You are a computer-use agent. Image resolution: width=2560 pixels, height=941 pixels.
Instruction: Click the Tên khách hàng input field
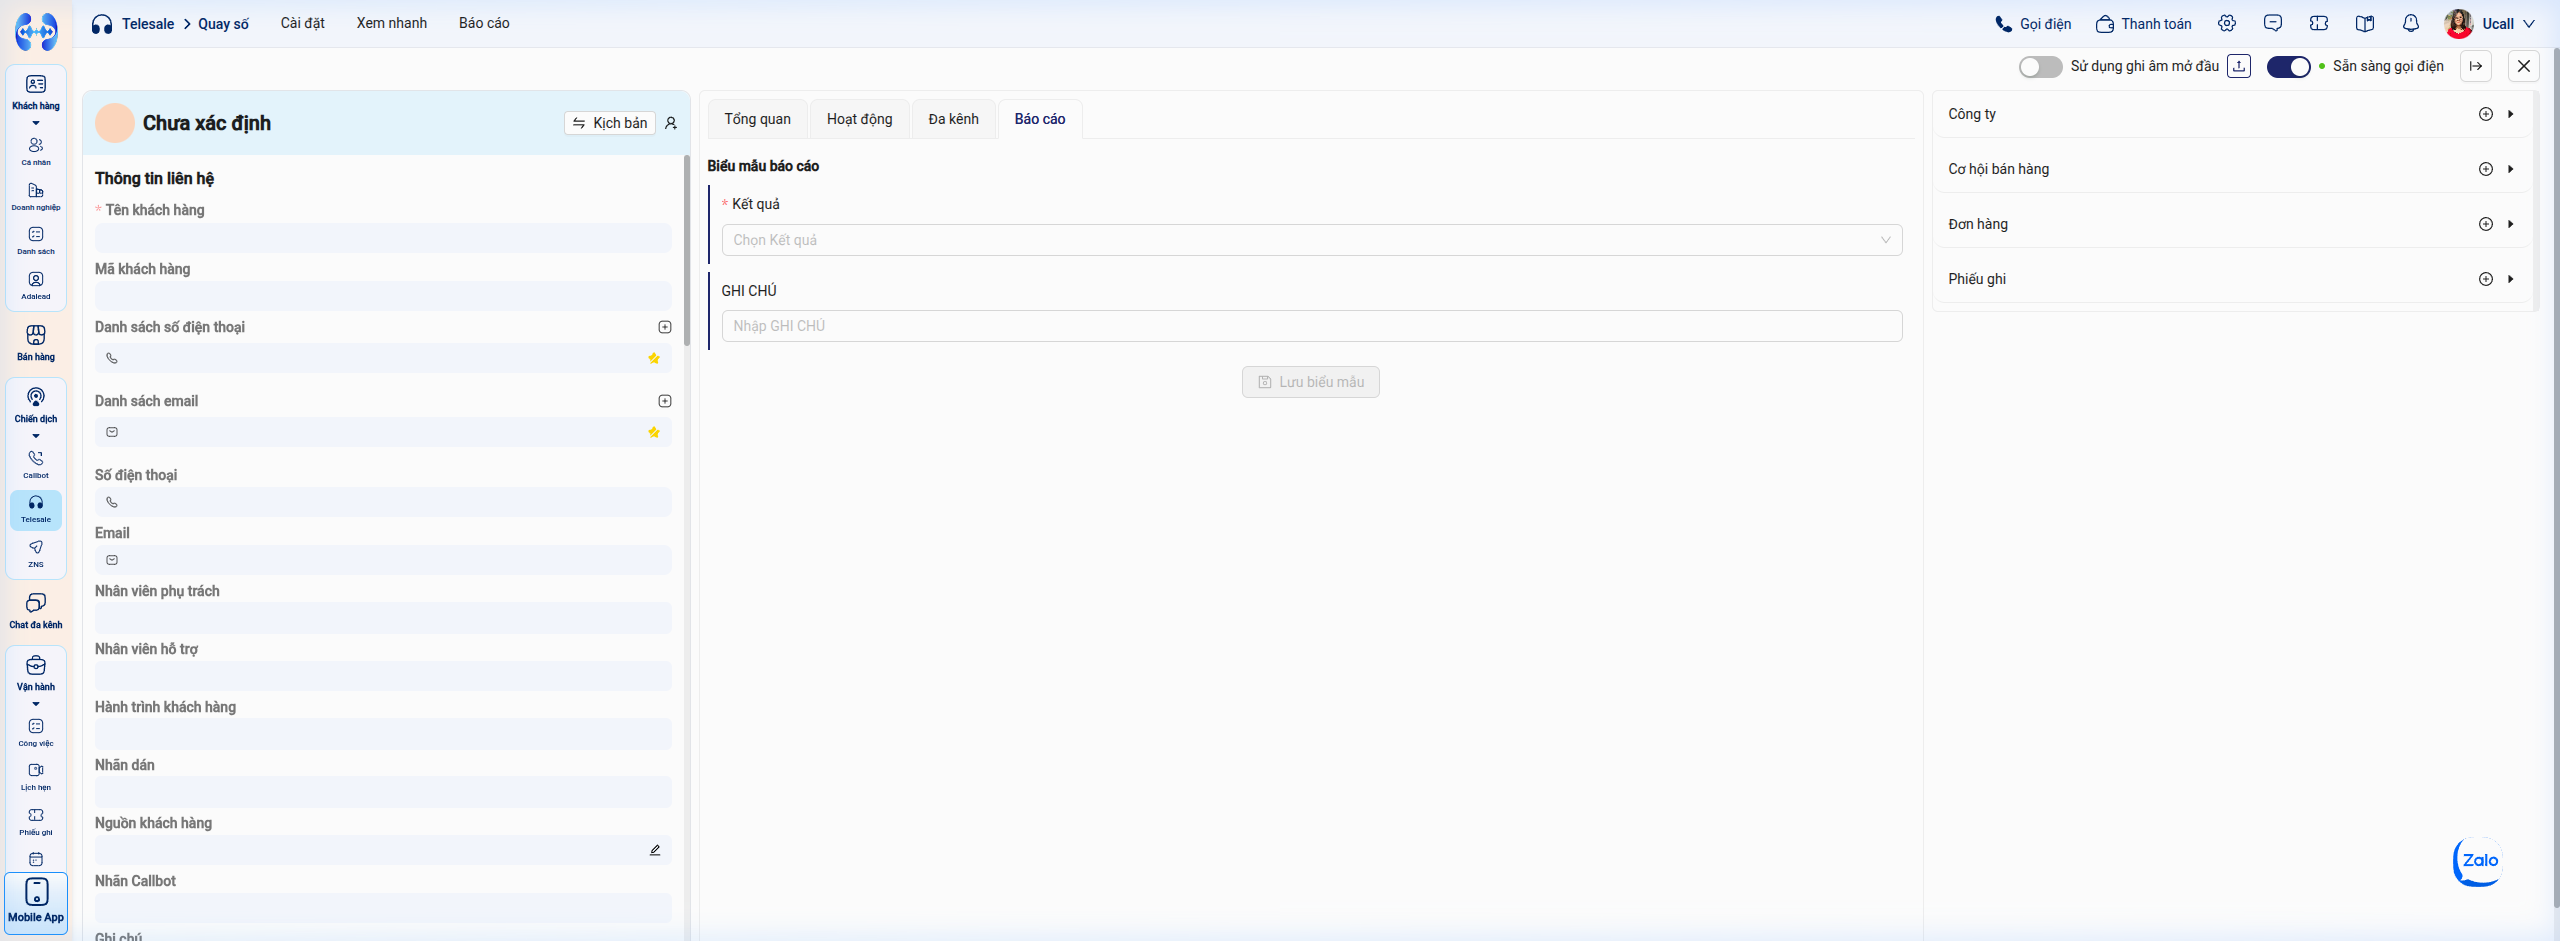383,238
